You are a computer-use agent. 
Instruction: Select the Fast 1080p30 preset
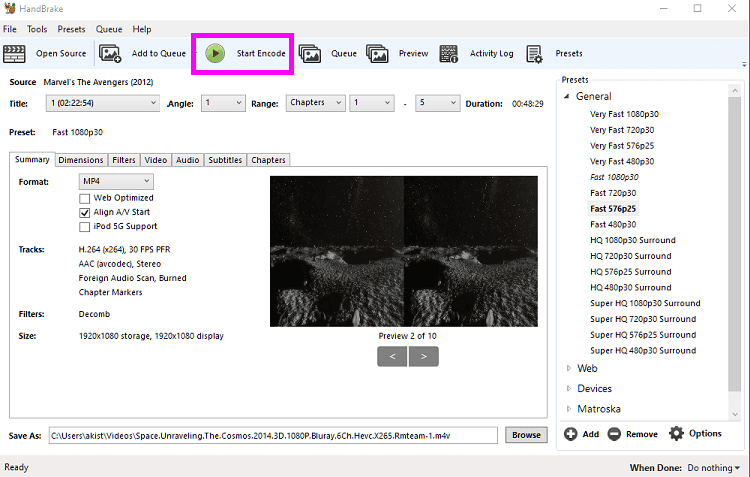[614, 177]
